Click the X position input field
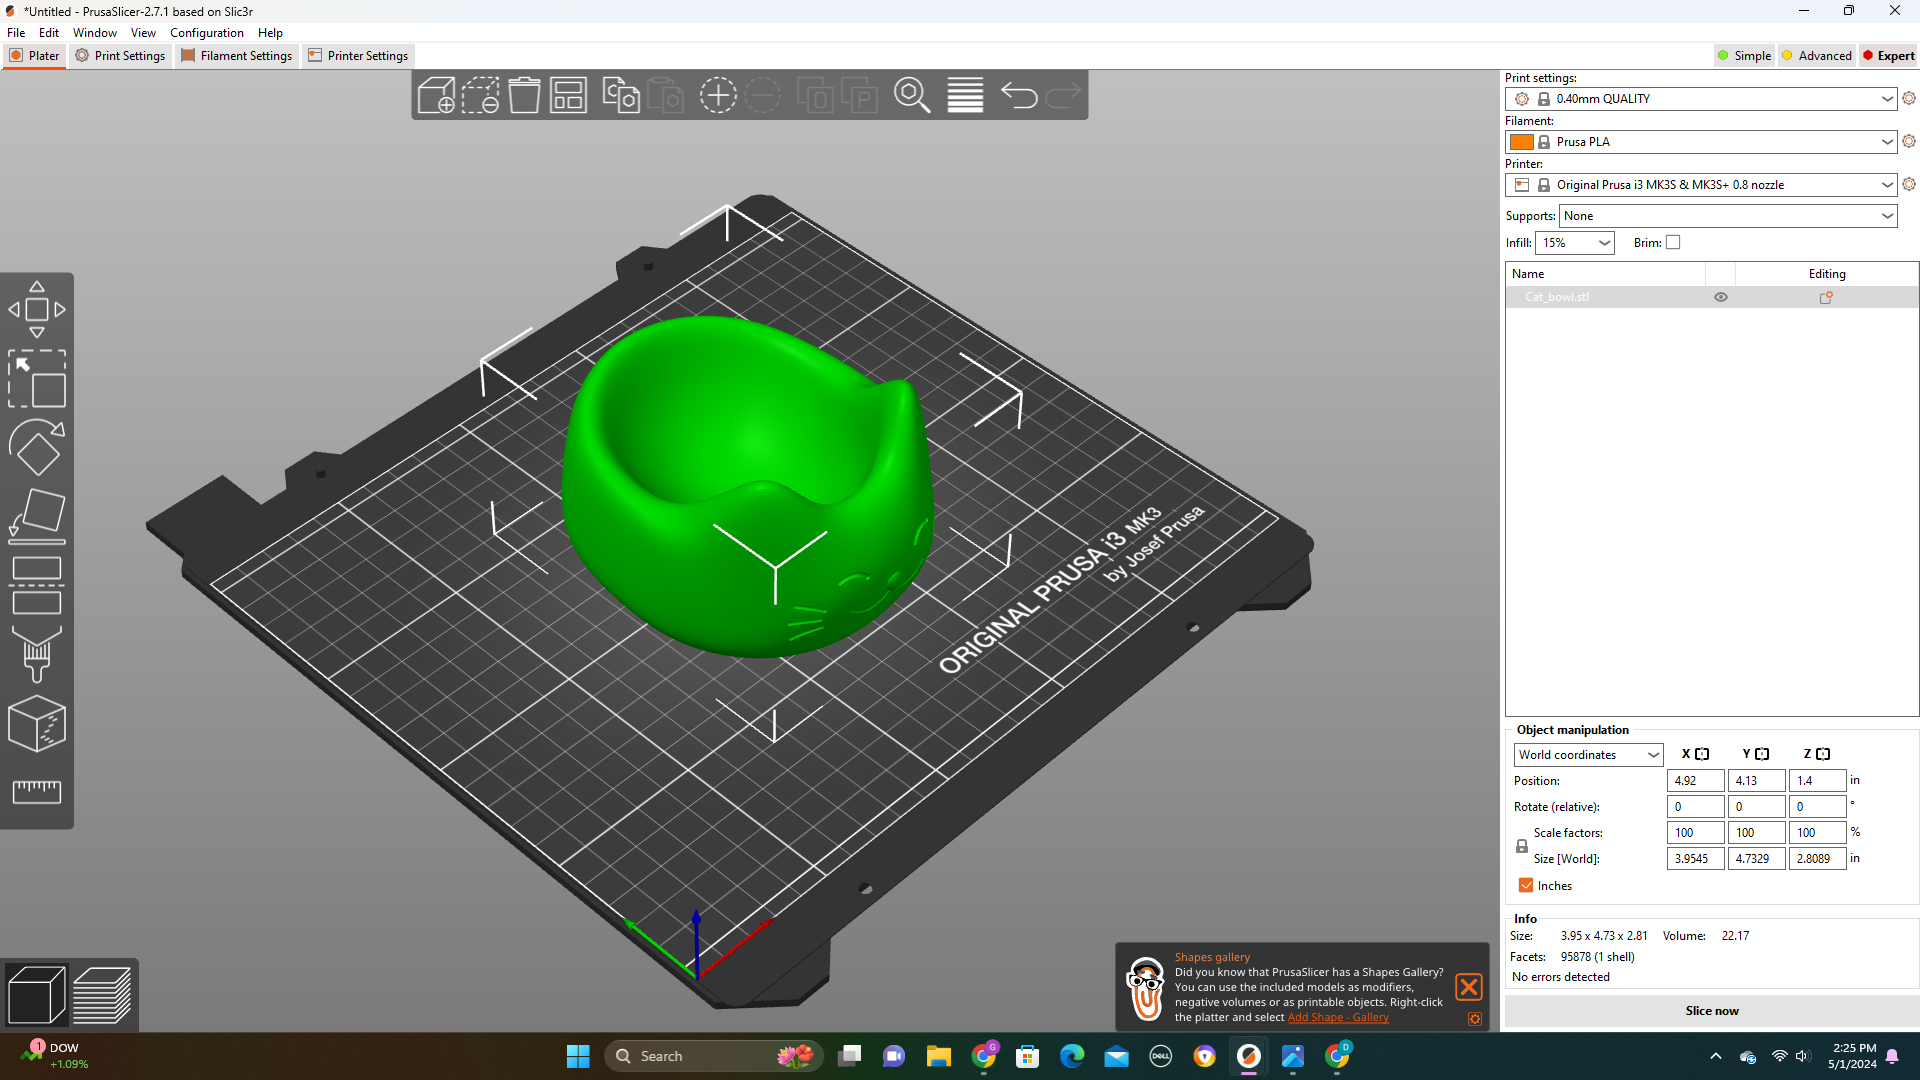The image size is (1920, 1080). coord(1695,781)
